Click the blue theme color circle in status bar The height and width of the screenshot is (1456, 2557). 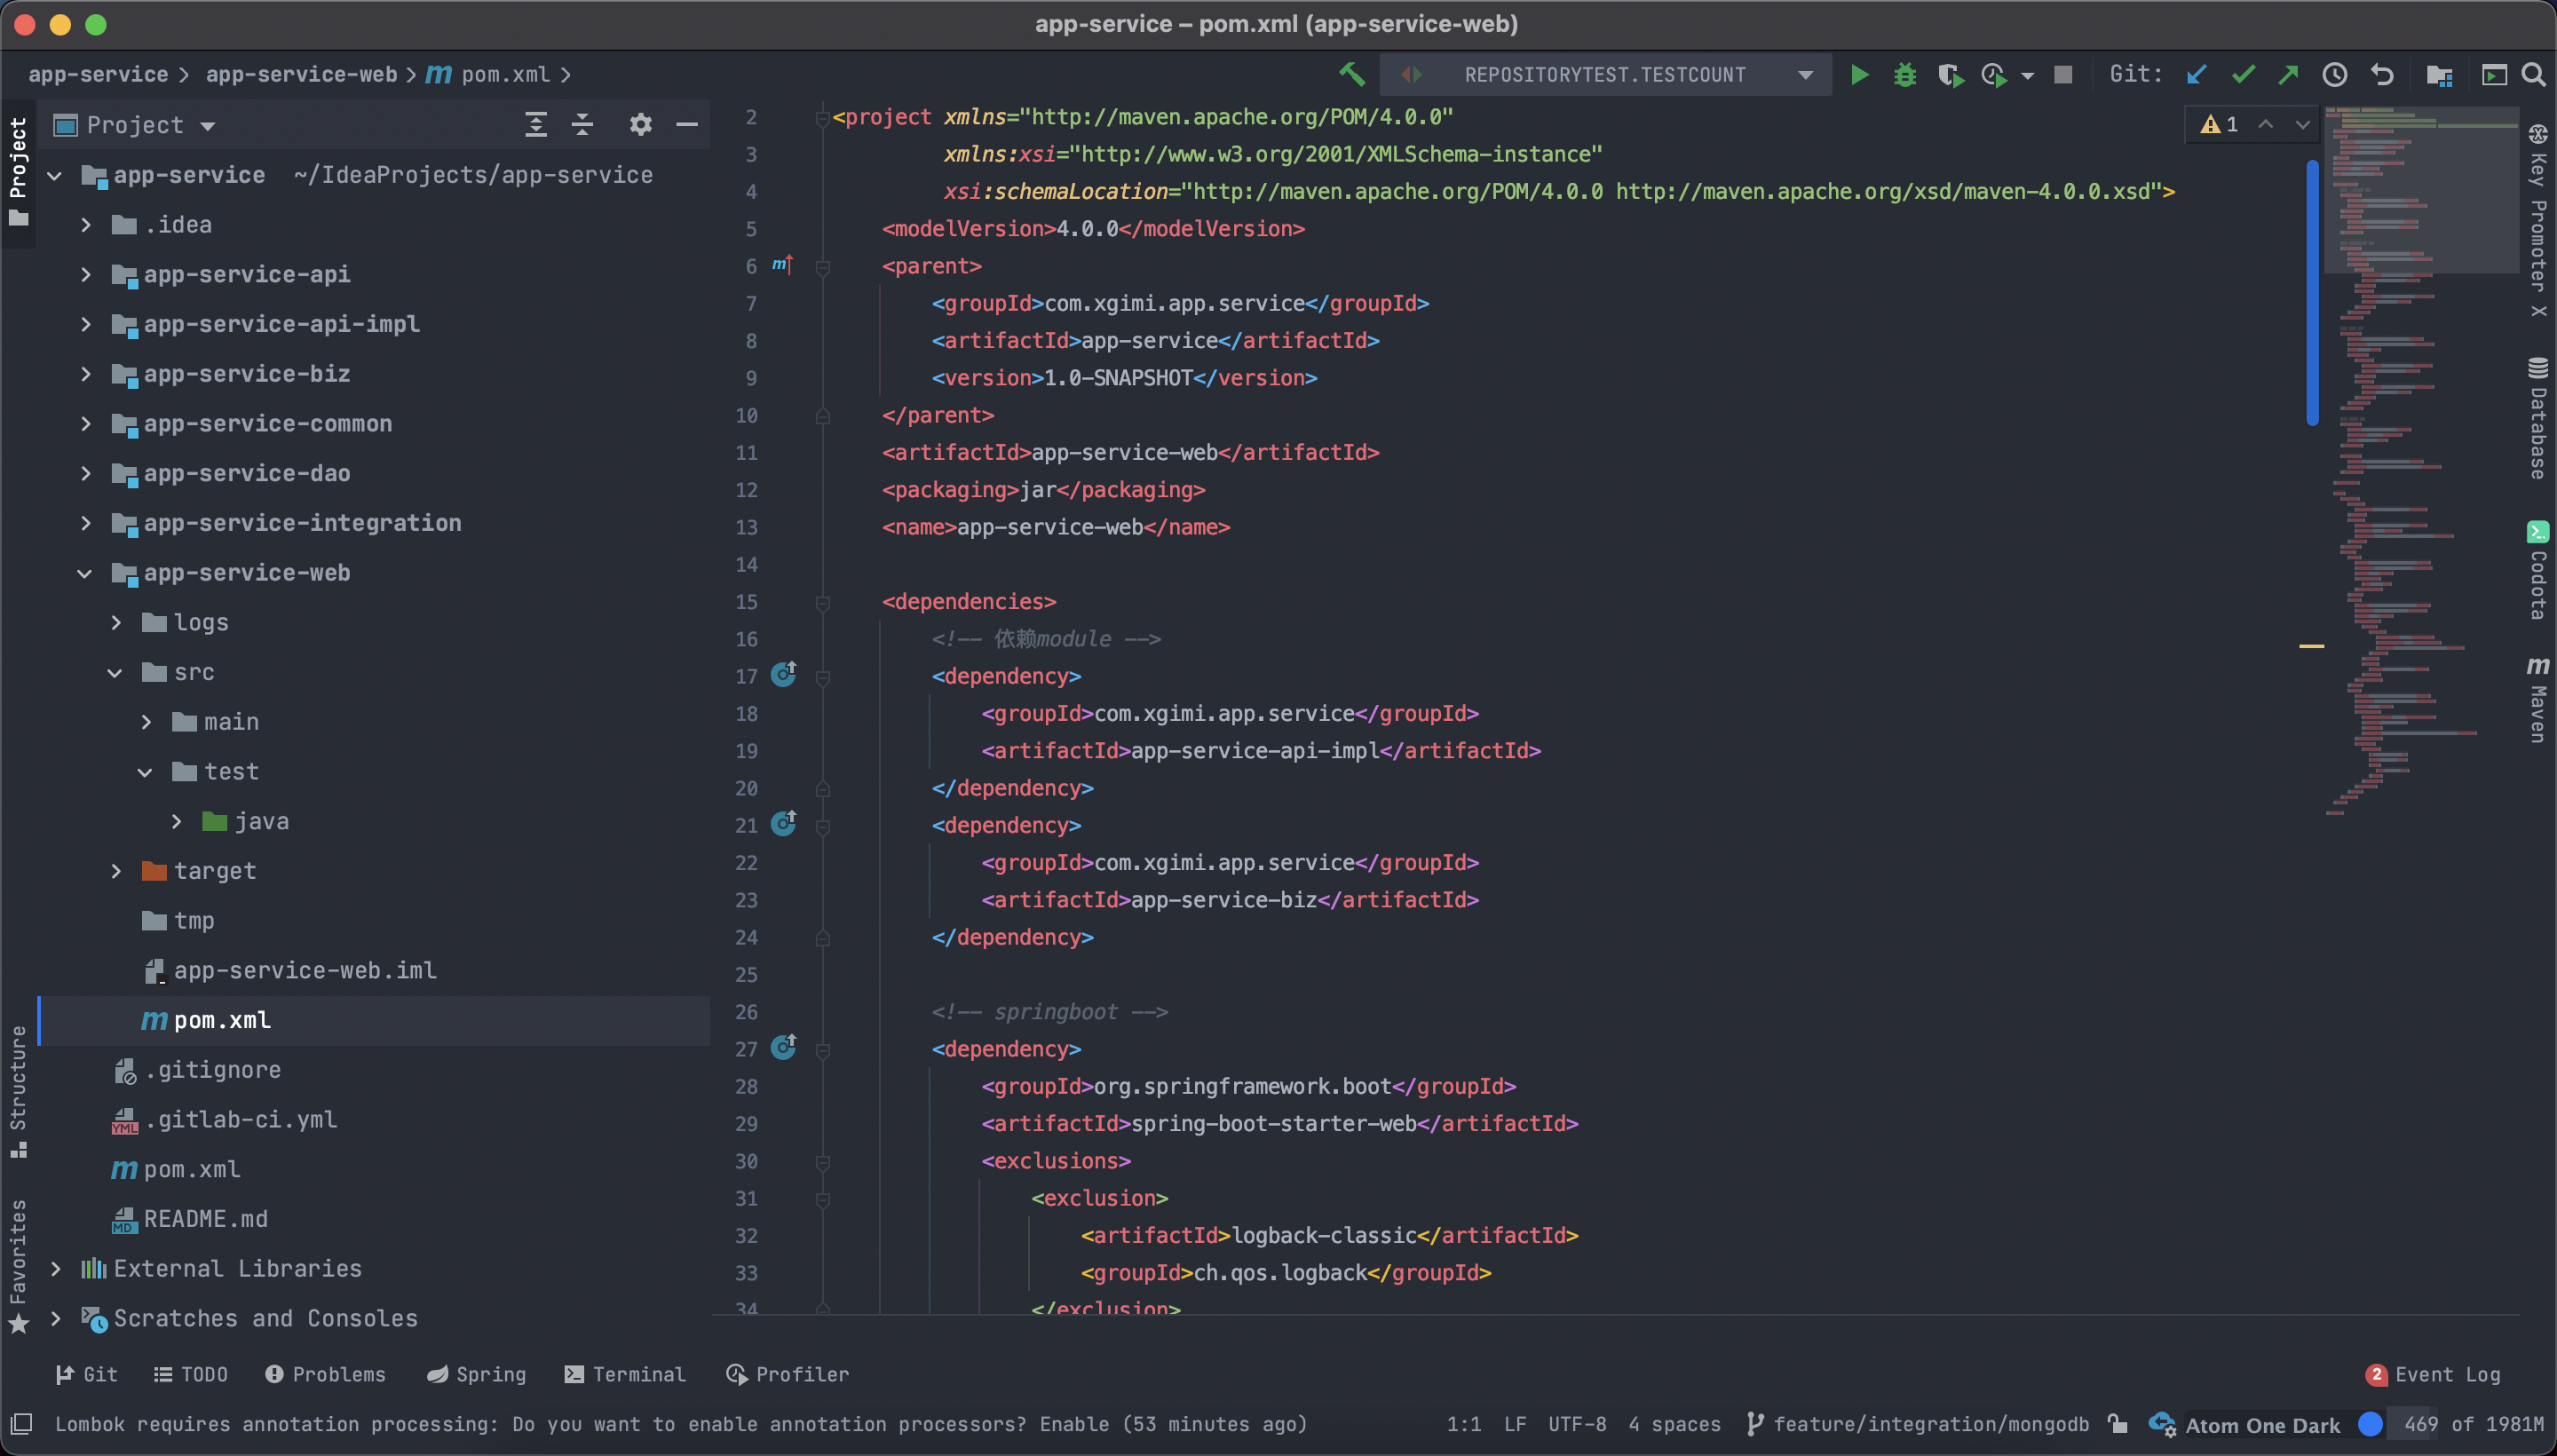pyautogui.click(x=2370, y=1424)
